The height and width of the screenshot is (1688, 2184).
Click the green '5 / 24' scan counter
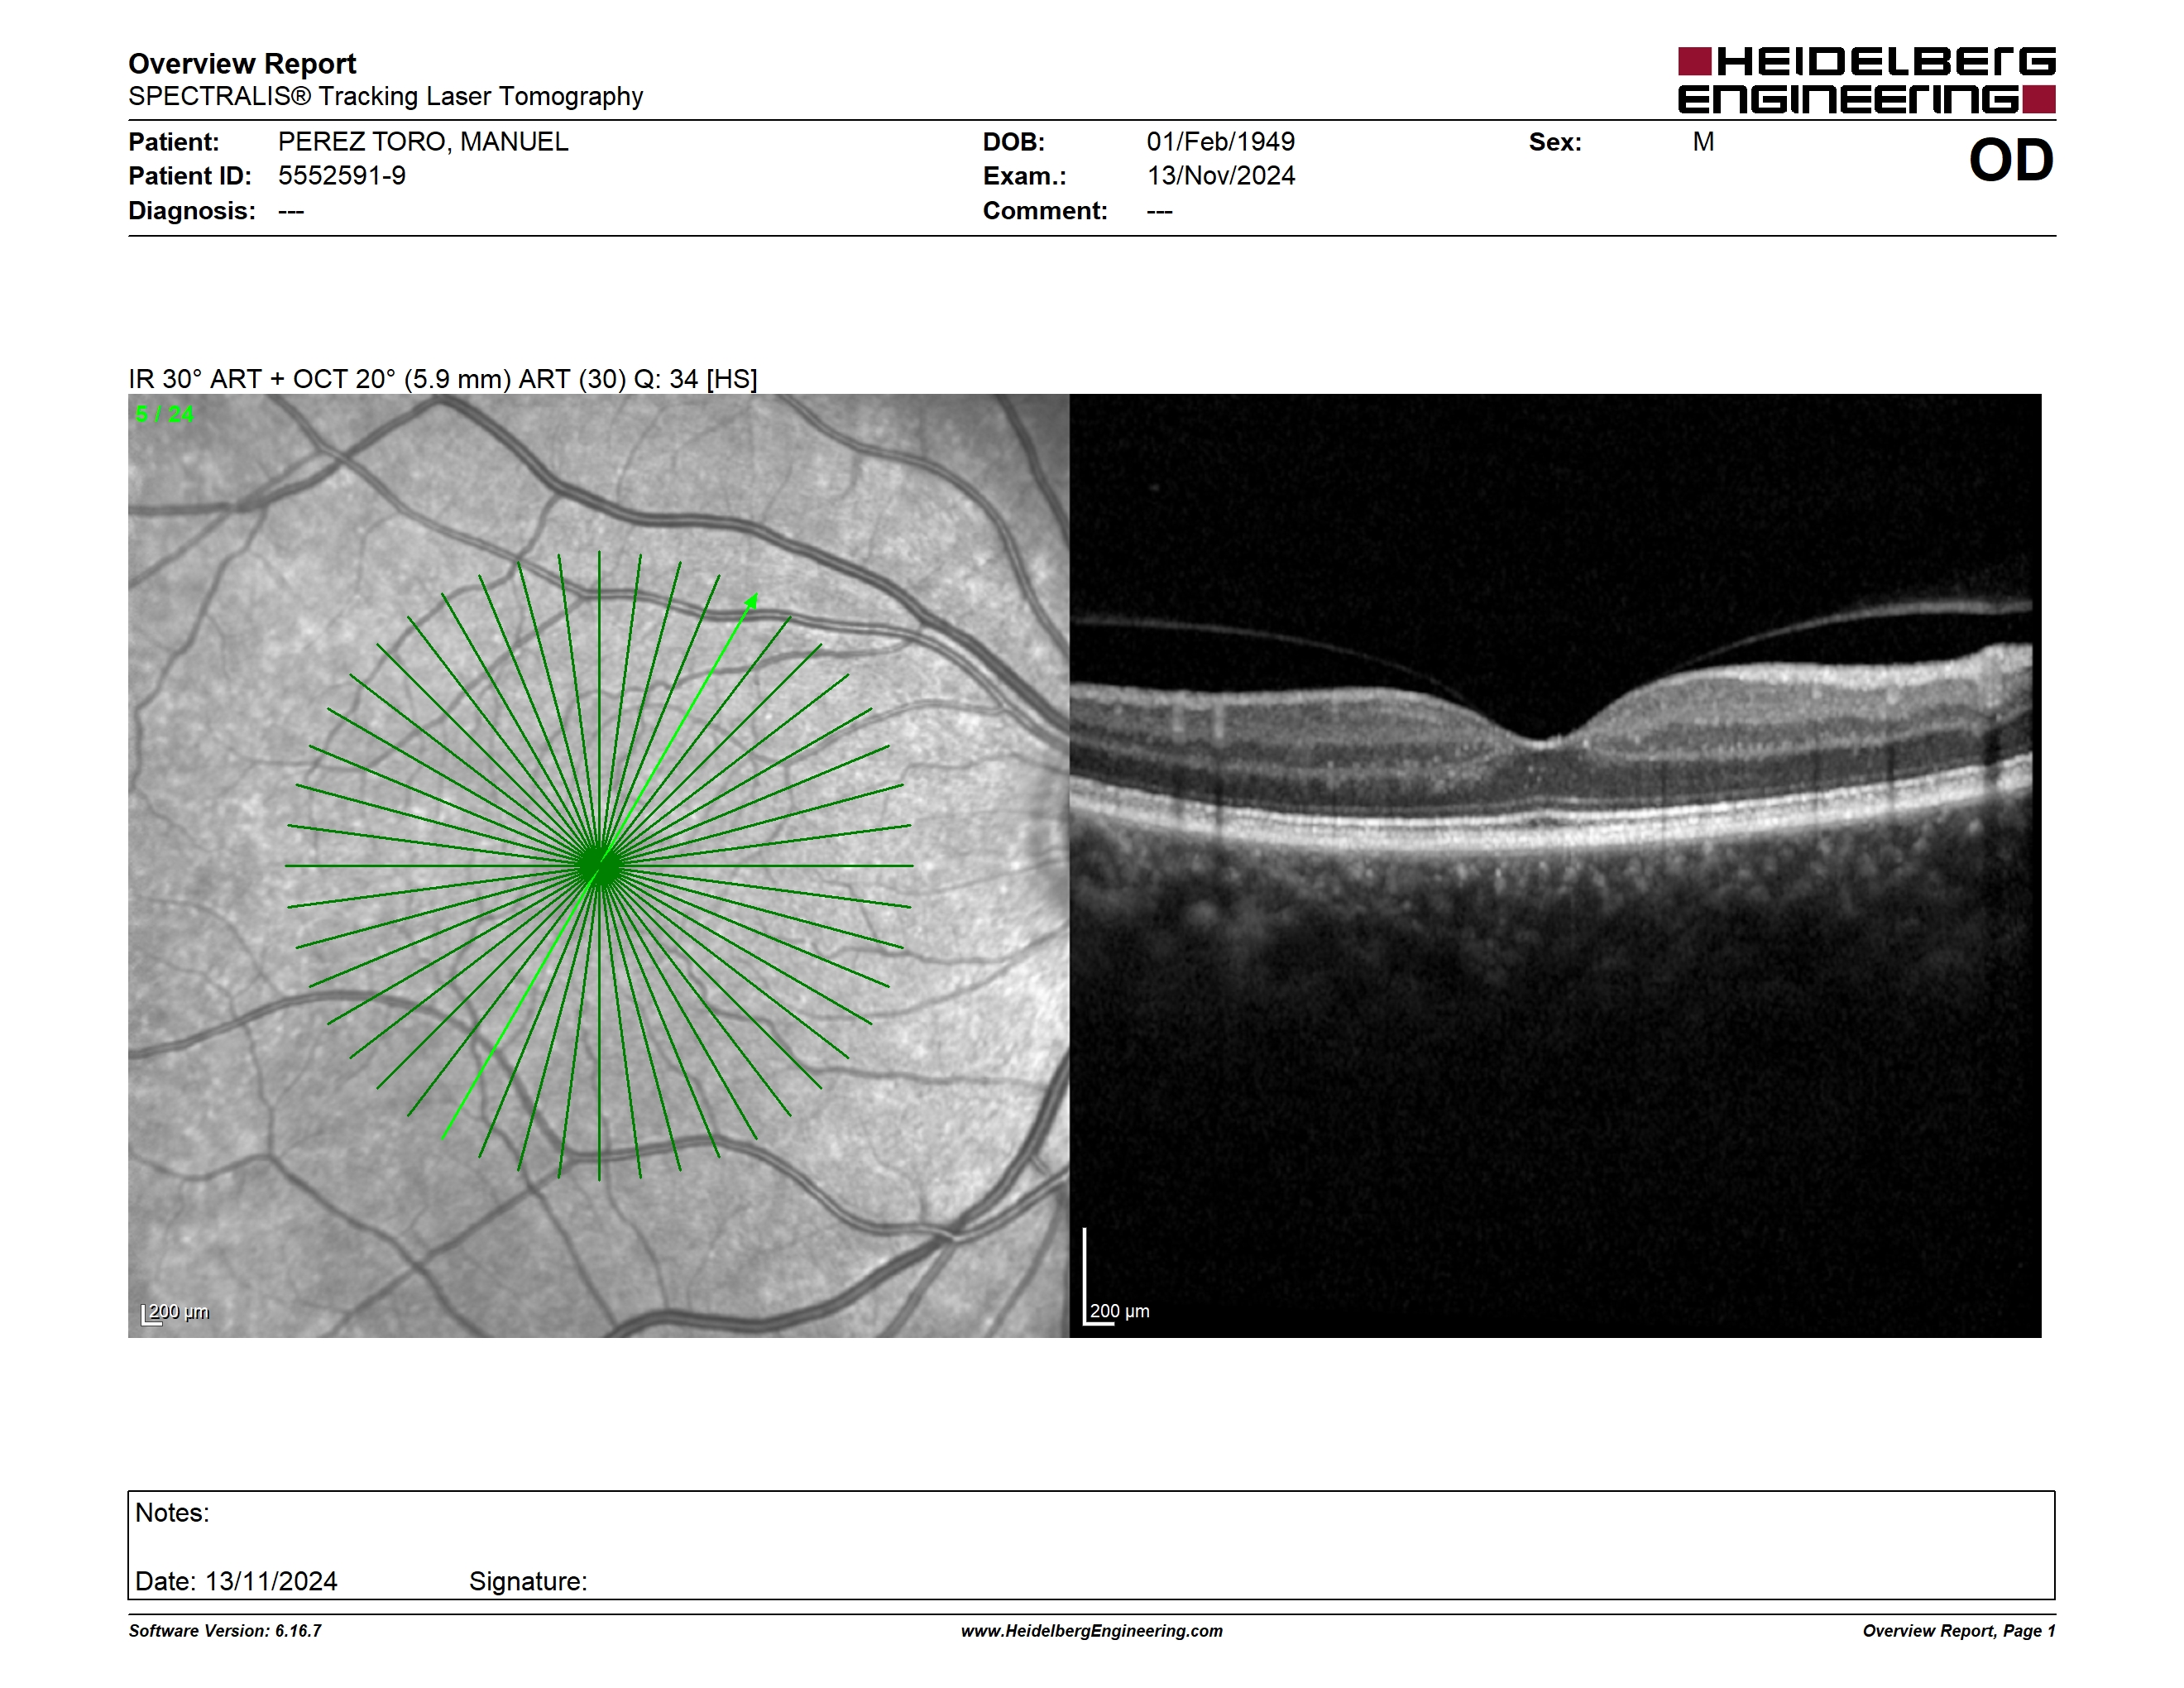click(165, 414)
